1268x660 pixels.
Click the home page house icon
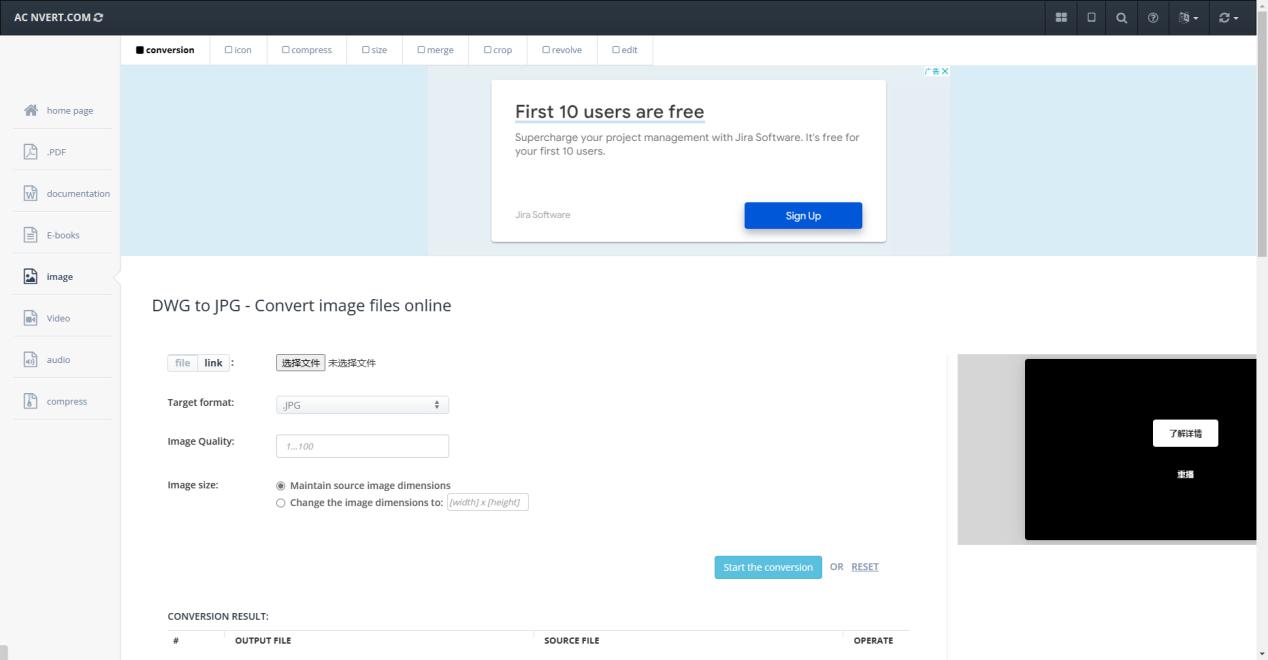(31, 110)
